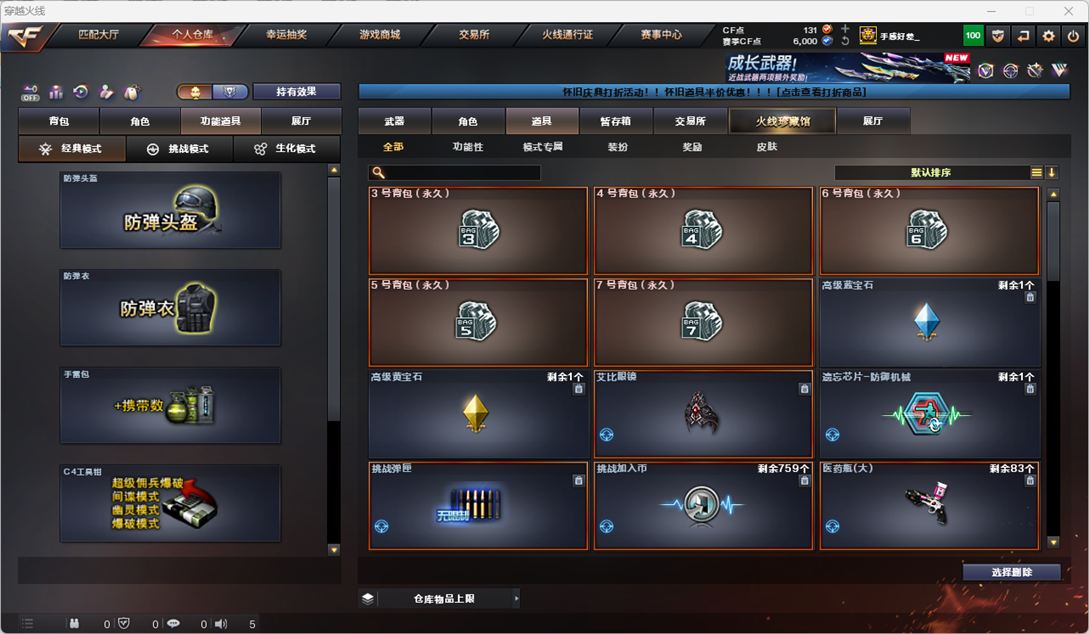
Task: Click the search magnifier icon in inventory
Action: [378, 172]
